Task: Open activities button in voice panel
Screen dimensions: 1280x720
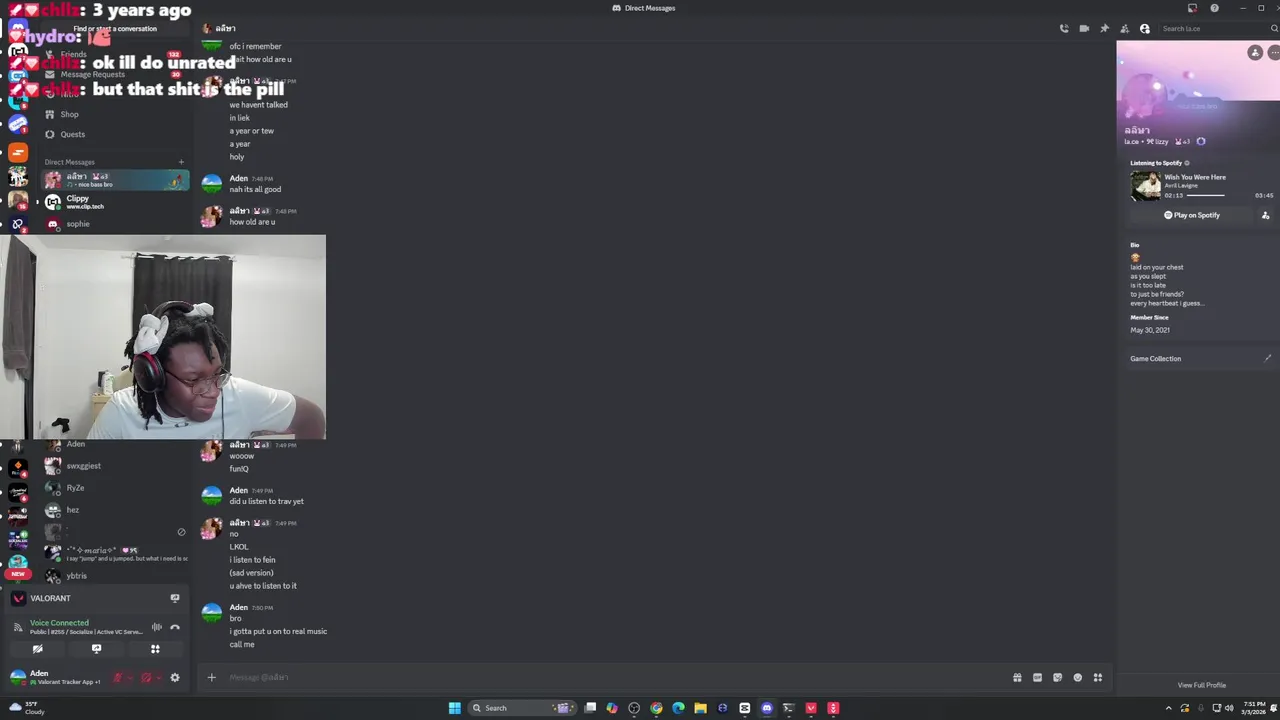Action: coord(155,649)
